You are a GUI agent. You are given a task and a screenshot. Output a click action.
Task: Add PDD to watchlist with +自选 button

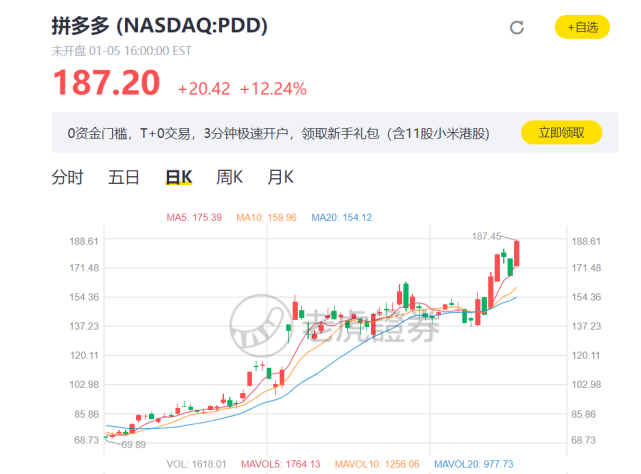coord(582,27)
